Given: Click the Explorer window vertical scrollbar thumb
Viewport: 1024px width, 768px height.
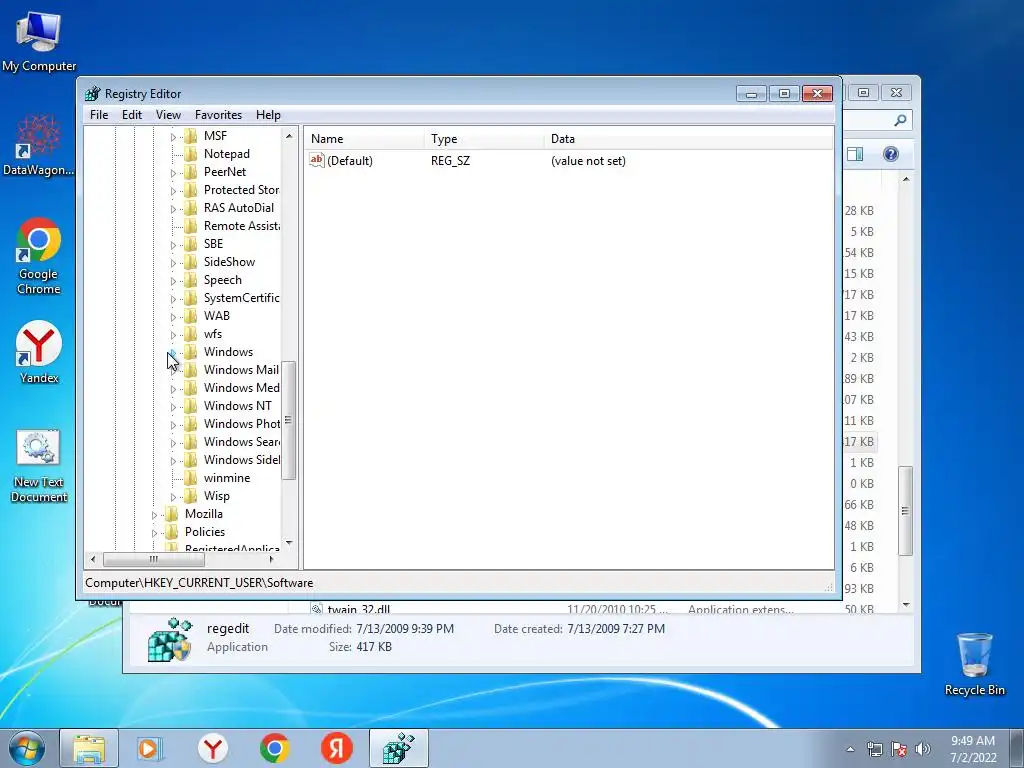Looking at the screenshot, I should tap(905, 511).
